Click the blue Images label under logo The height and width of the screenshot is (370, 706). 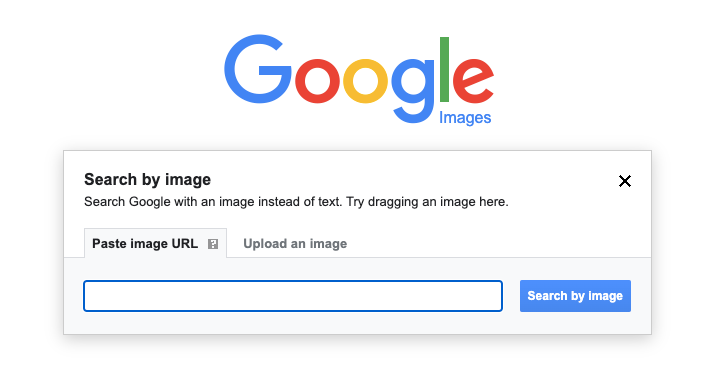coord(465,118)
